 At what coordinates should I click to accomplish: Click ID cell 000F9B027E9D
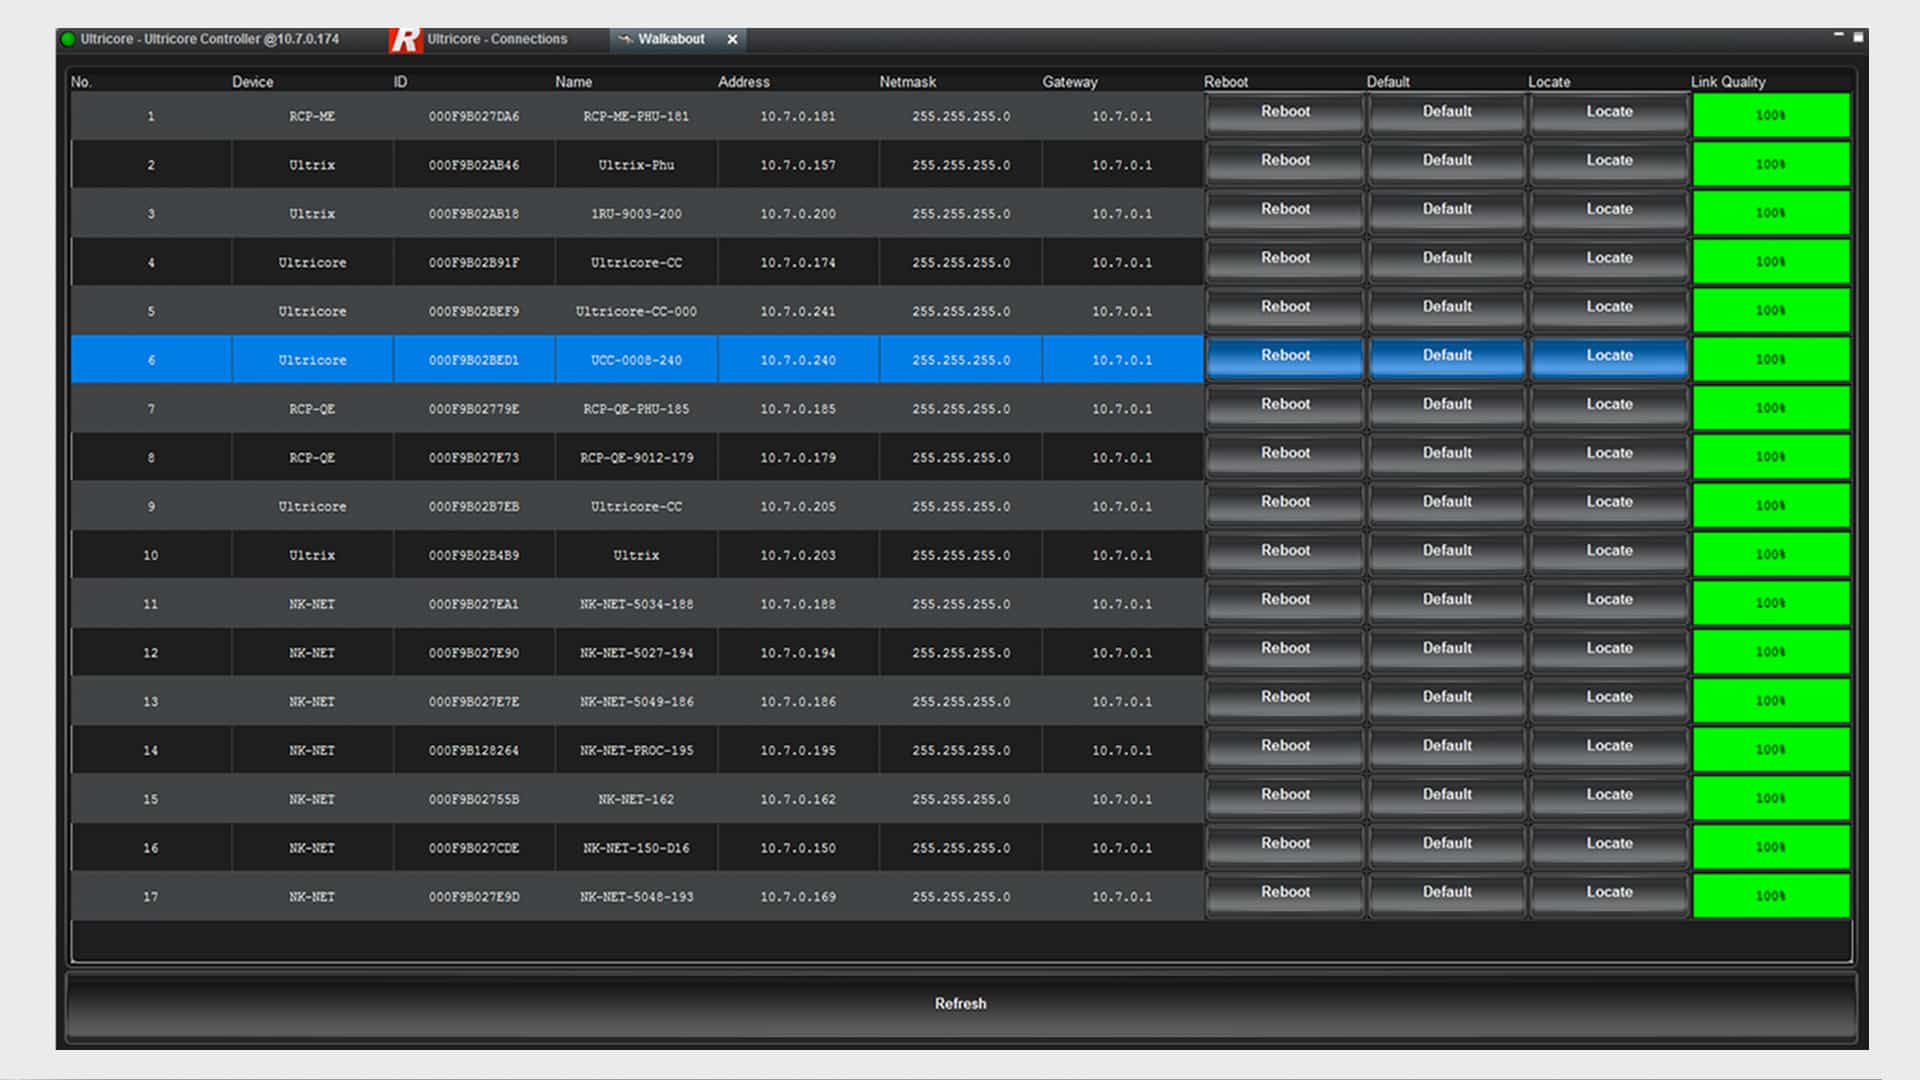click(474, 897)
